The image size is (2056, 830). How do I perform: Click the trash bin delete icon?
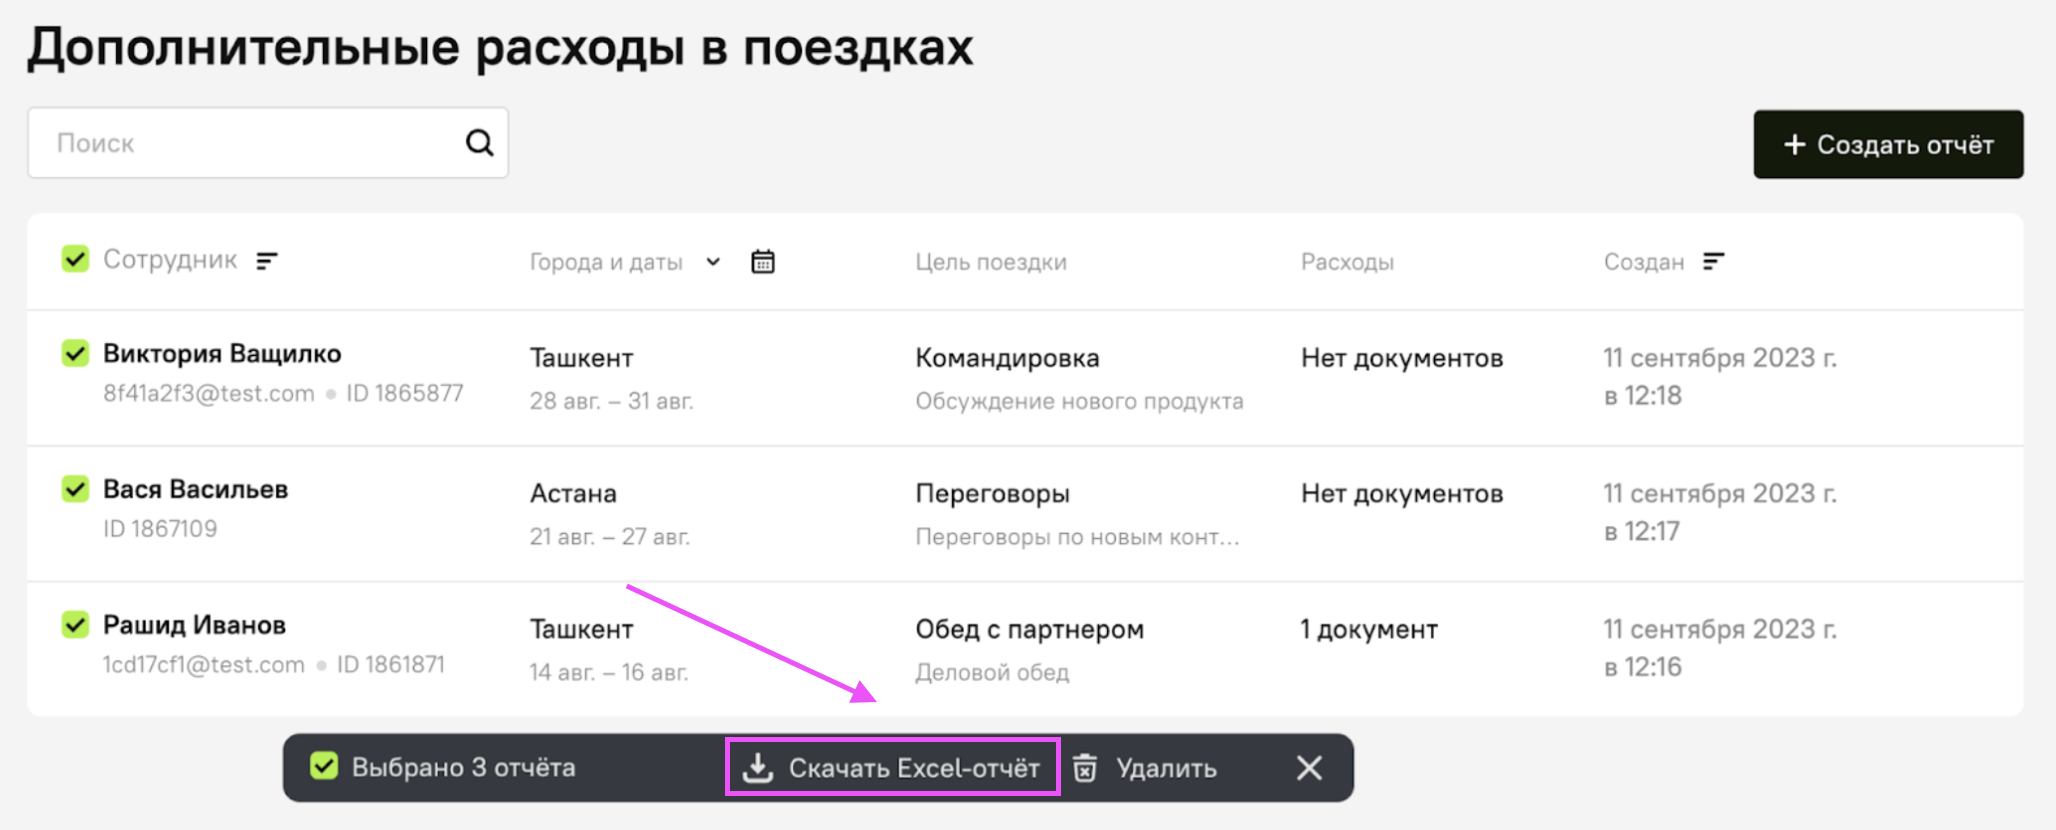[x=1085, y=768]
